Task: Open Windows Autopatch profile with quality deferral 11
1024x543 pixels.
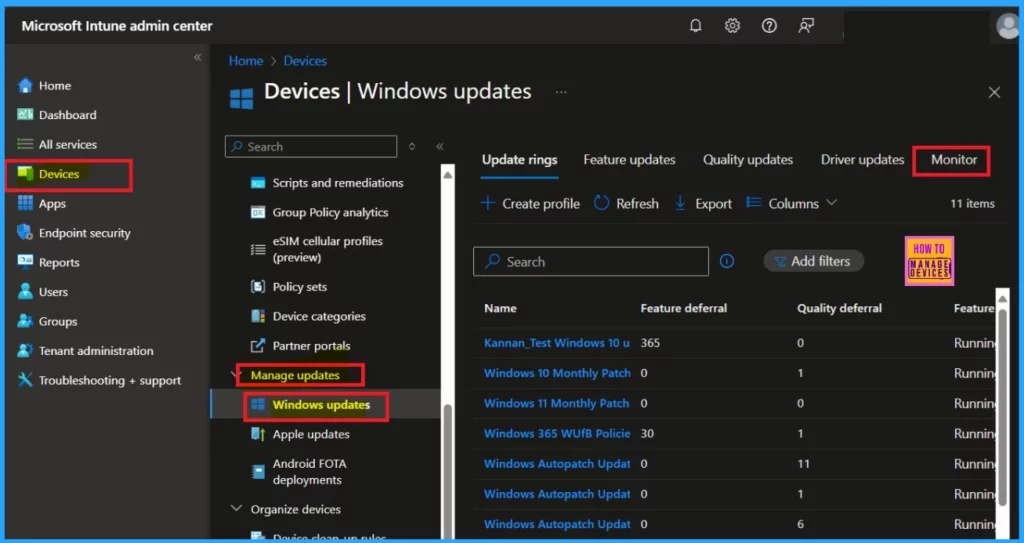Action: pos(557,463)
